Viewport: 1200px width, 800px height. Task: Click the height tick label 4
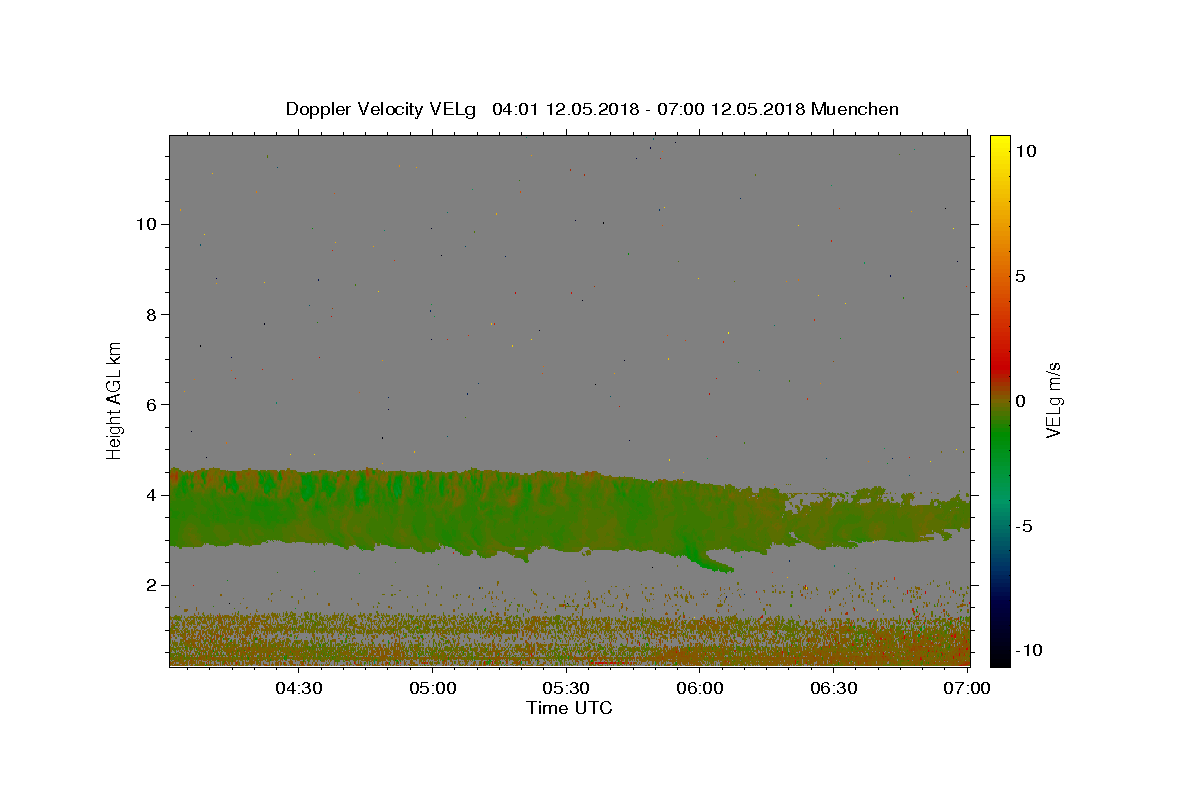[151, 495]
